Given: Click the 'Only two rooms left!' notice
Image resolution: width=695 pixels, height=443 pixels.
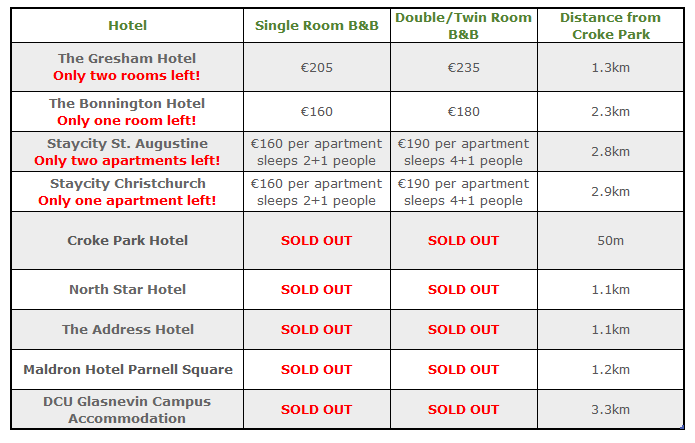Looking at the screenshot, I should pyautogui.click(x=127, y=75).
